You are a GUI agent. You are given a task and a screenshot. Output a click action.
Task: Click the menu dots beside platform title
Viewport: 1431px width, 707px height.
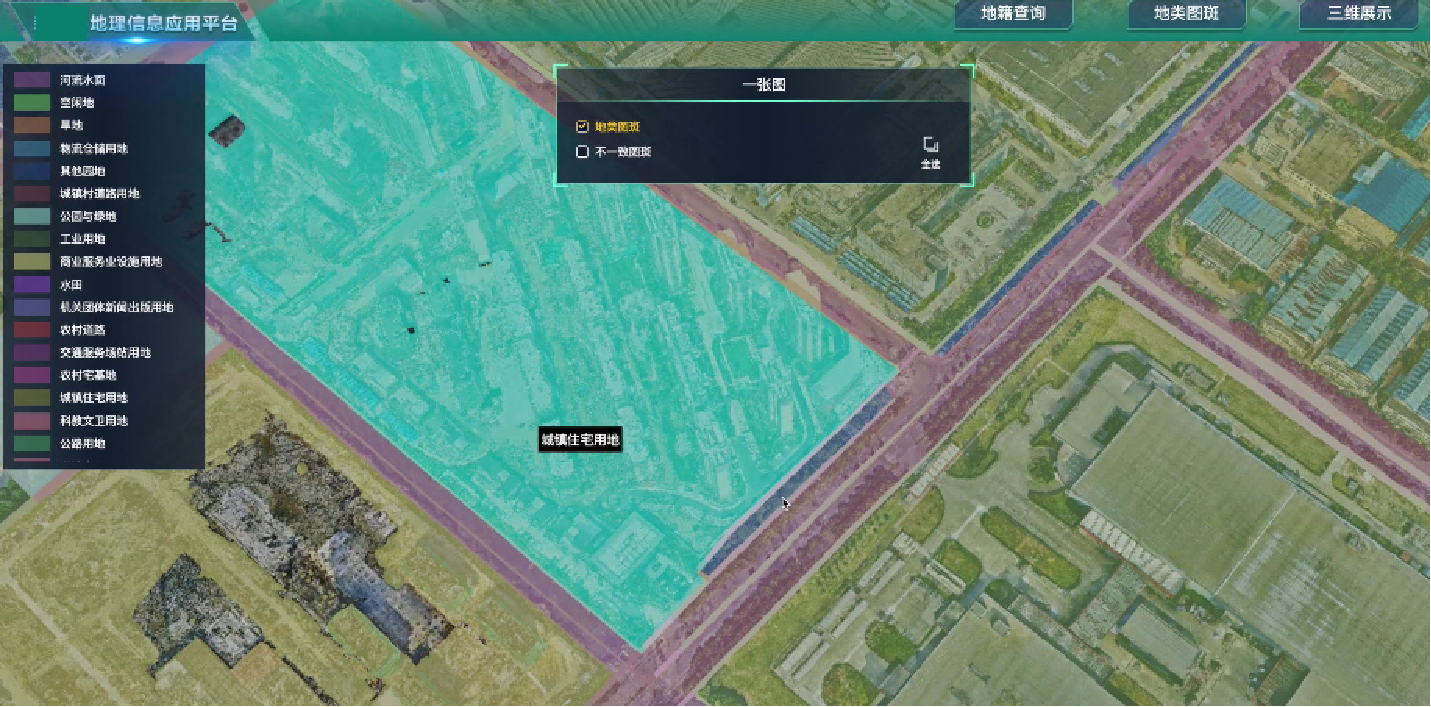click(35, 22)
